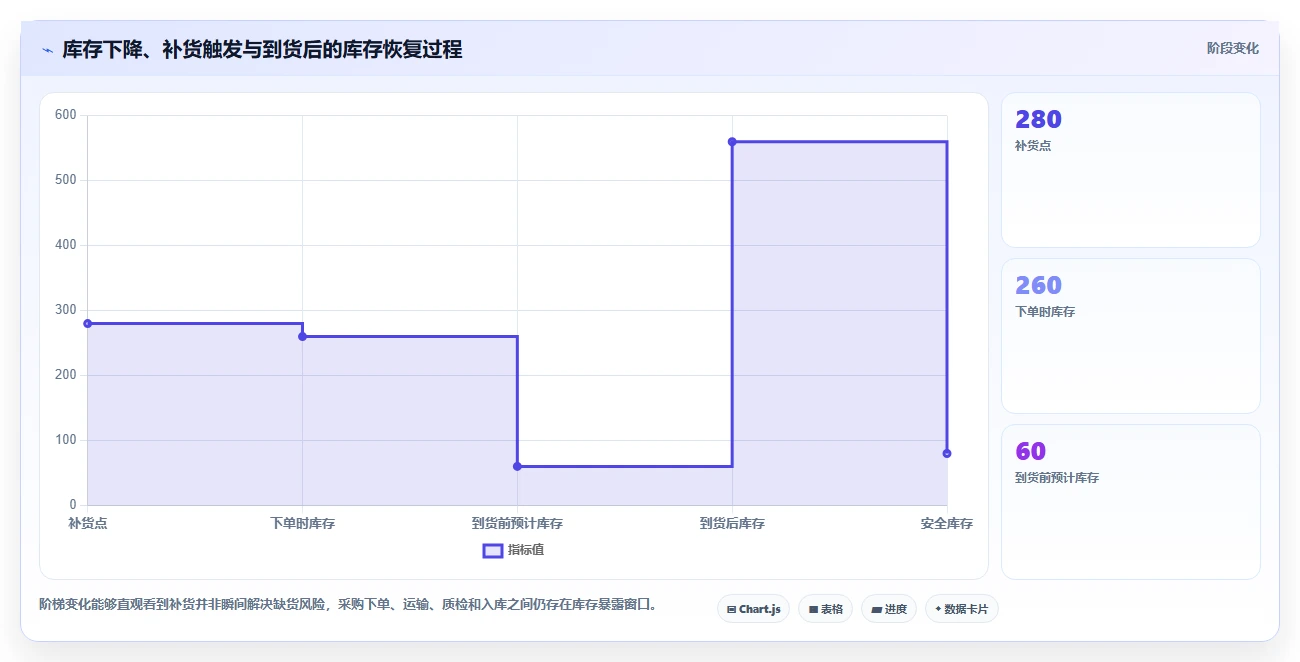Screen dimensions: 1300x662
Task: Click the 260 下单时库存 stat card
Action: 1131,336
